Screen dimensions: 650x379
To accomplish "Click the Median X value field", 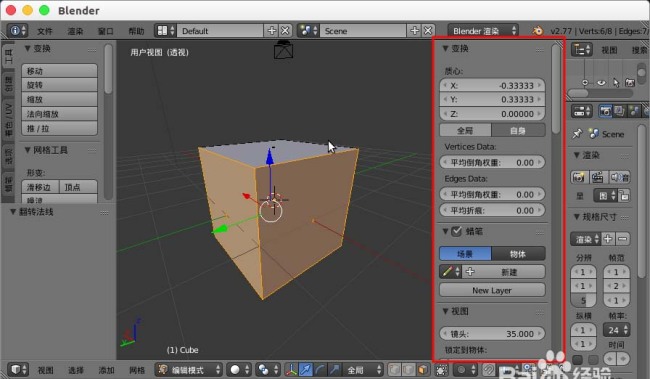I will click(x=492, y=85).
